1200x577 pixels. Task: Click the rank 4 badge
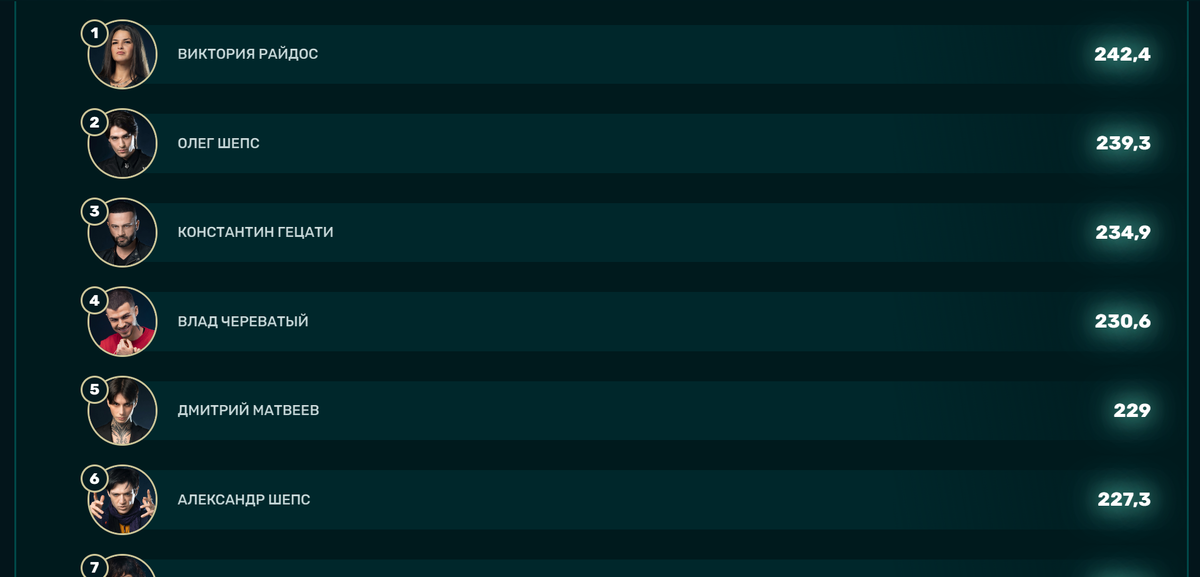click(x=95, y=300)
